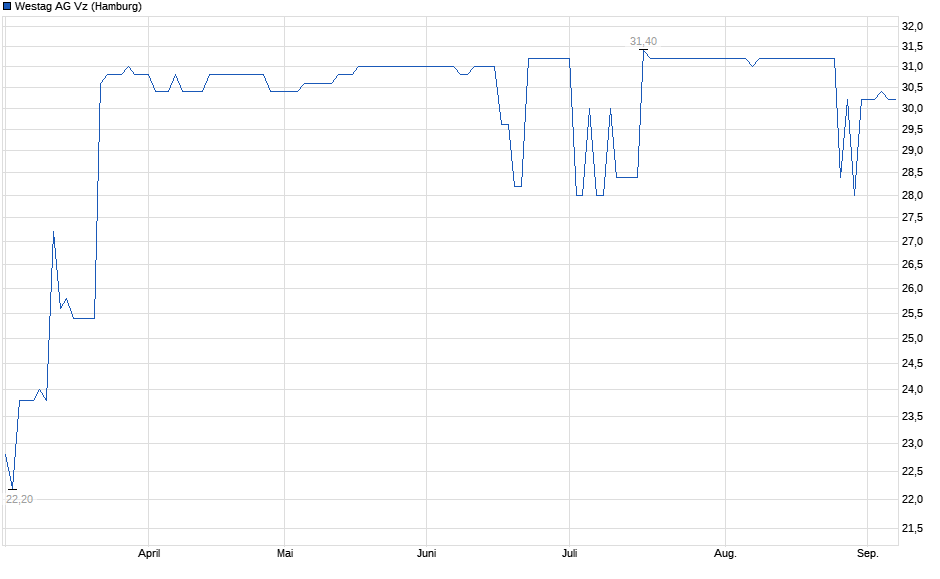Click the 27,0 price axis value

912,242
